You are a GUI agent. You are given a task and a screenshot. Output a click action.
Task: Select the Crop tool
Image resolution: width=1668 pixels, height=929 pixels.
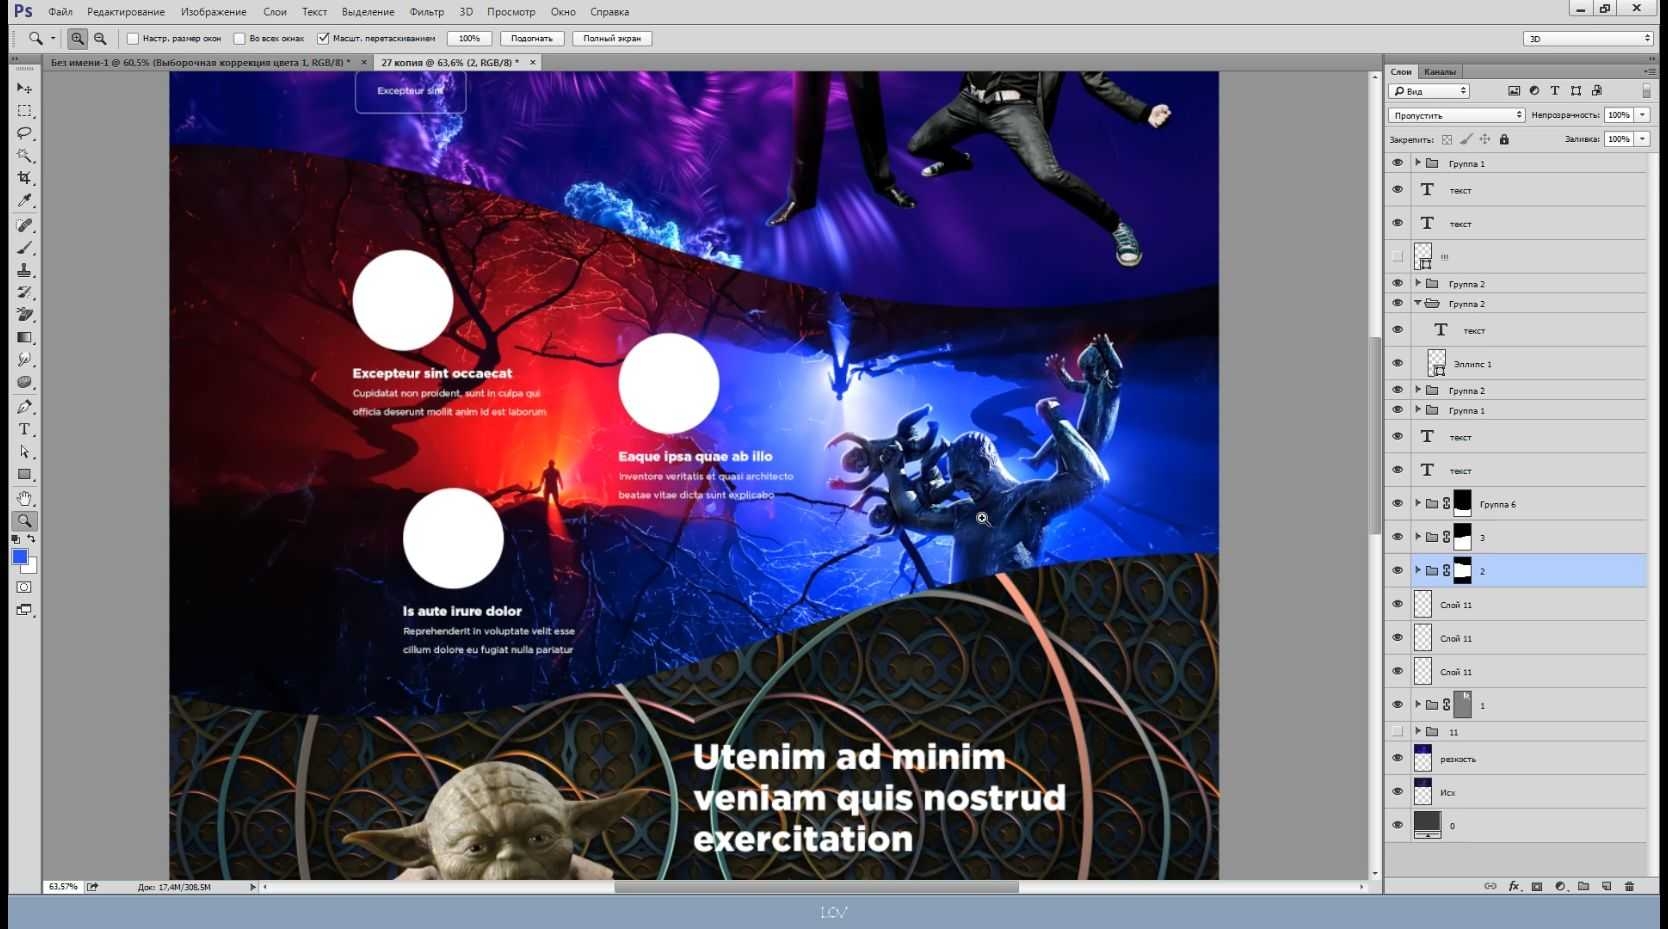click(x=25, y=178)
